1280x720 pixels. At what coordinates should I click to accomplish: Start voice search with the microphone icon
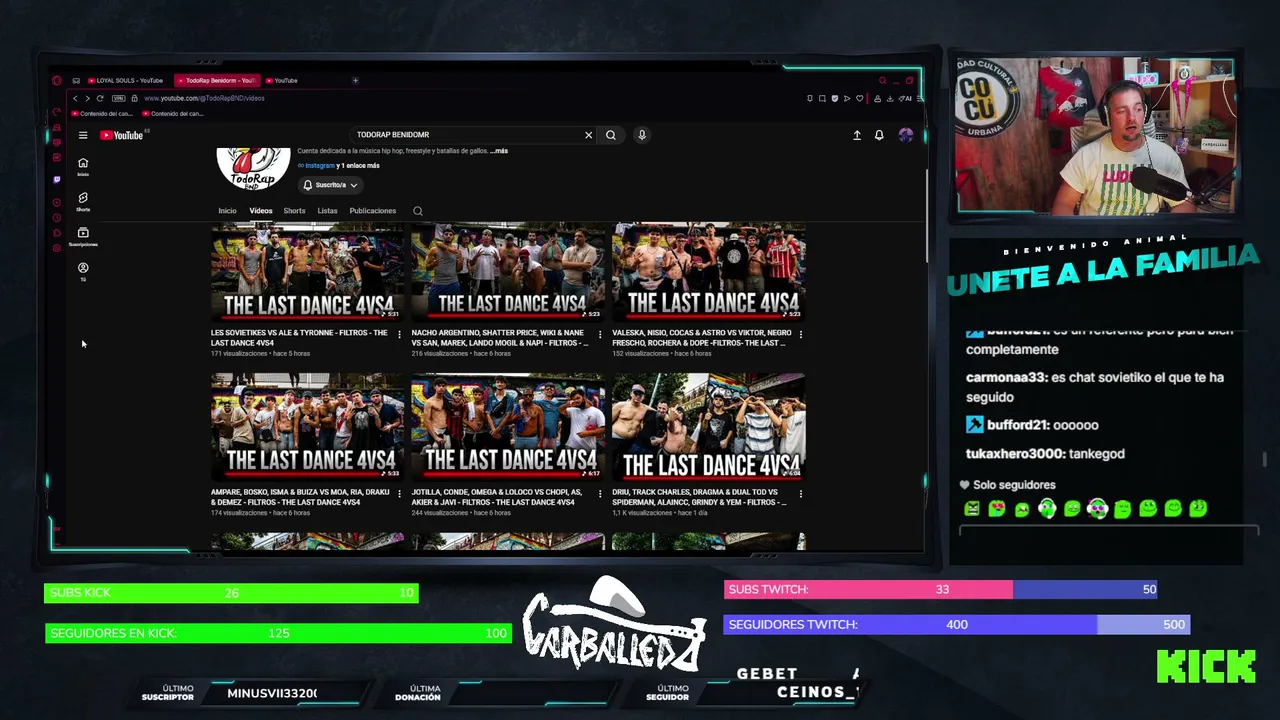642,135
